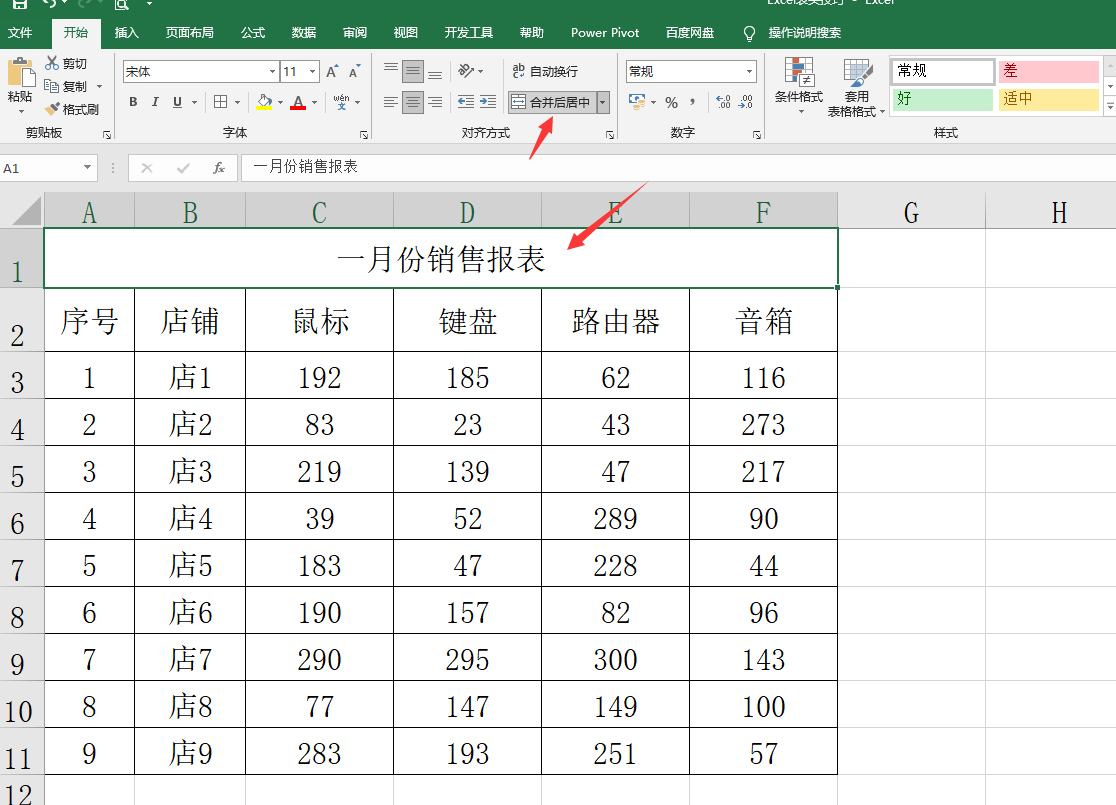Apply the 好 (Good) cell style
This screenshot has width=1116, height=805.
(942, 99)
